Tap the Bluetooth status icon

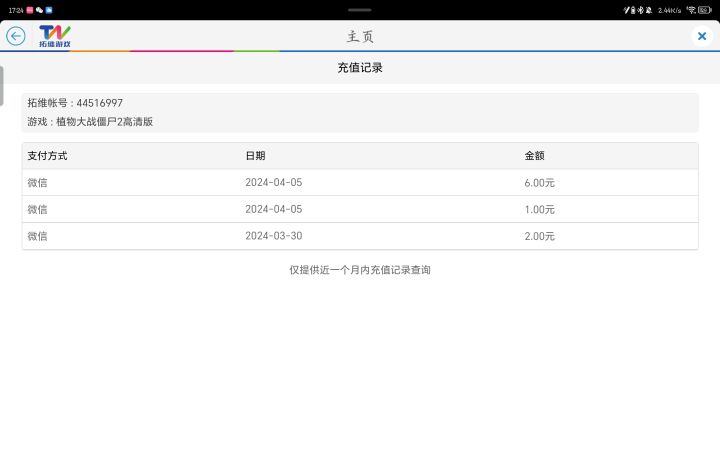click(x=641, y=10)
